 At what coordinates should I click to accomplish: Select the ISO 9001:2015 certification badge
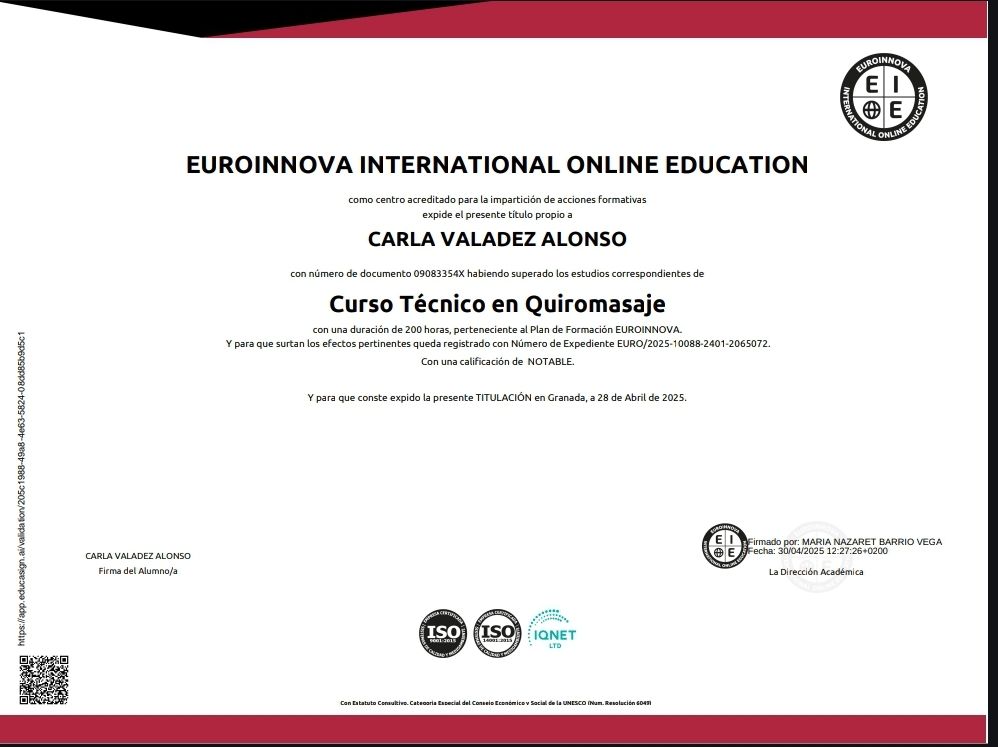pos(442,632)
